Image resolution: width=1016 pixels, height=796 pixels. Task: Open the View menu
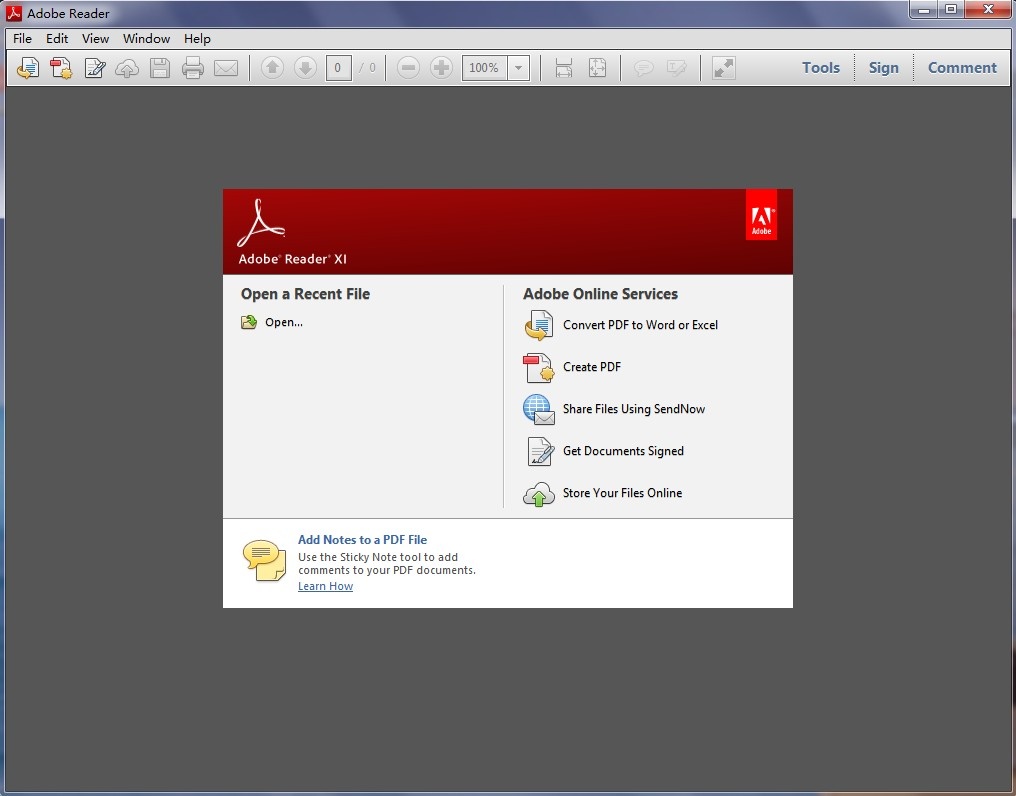click(x=95, y=38)
